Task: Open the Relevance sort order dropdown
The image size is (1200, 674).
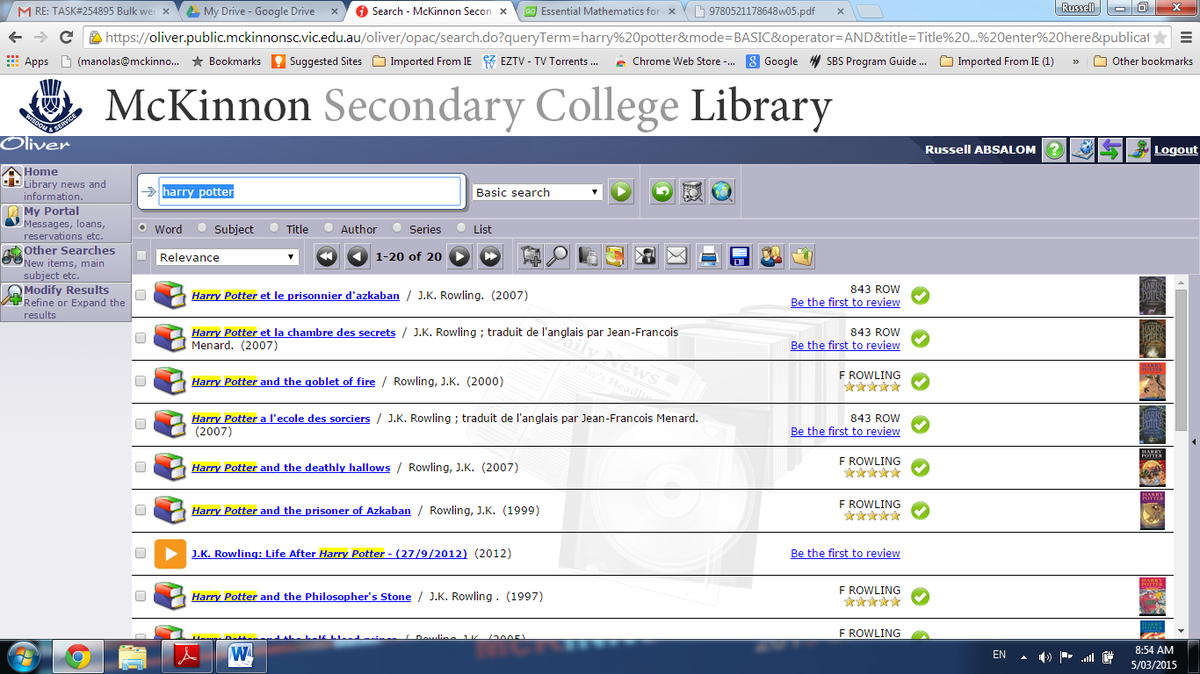Action: pyautogui.click(x=228, y=257)
